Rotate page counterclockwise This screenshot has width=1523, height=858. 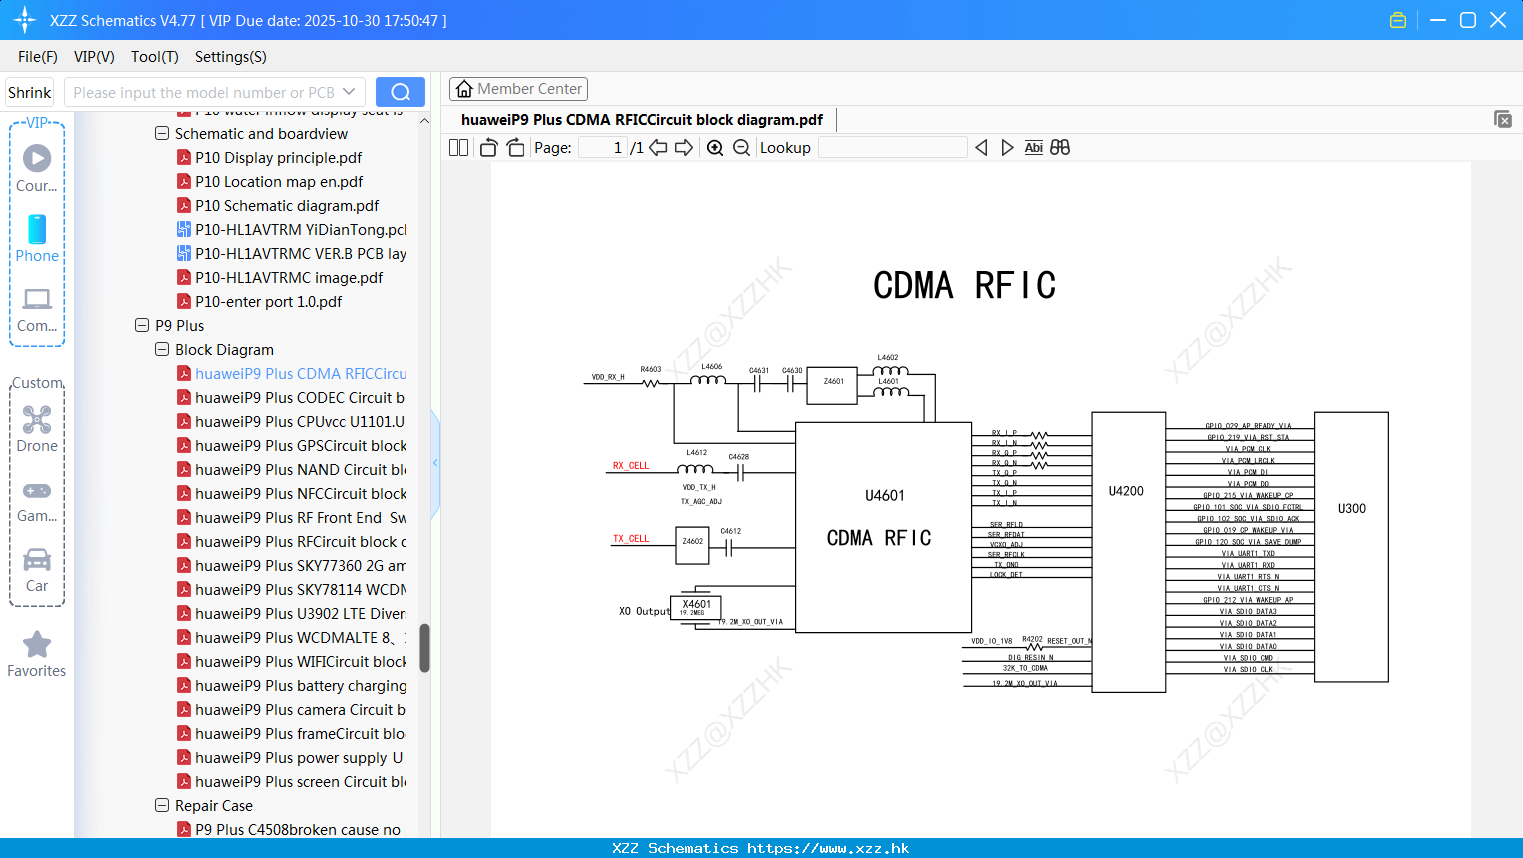tap(488, 148)
